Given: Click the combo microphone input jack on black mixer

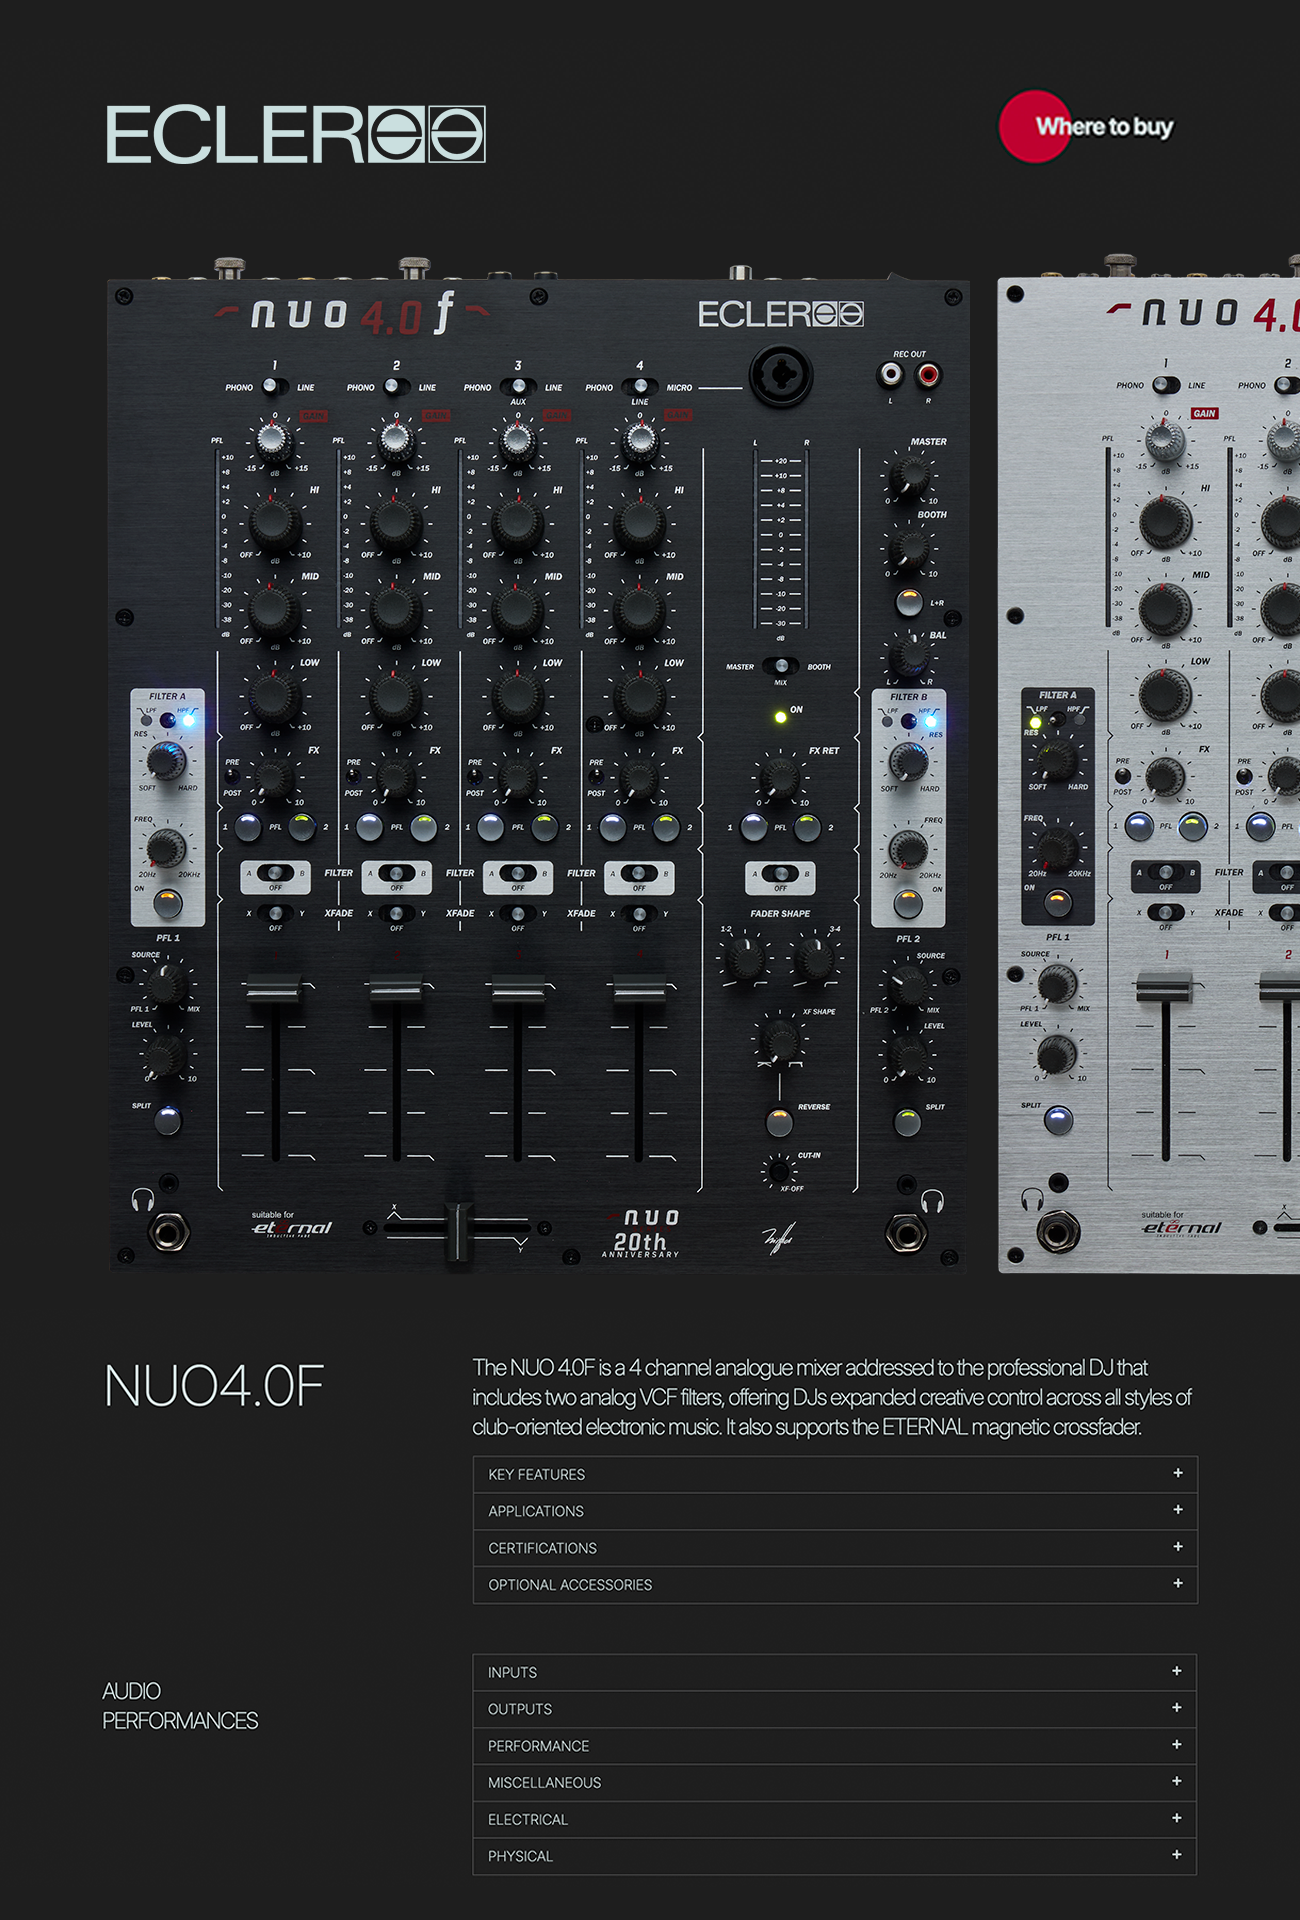Looking at the screenshot, I should (781, 377).
